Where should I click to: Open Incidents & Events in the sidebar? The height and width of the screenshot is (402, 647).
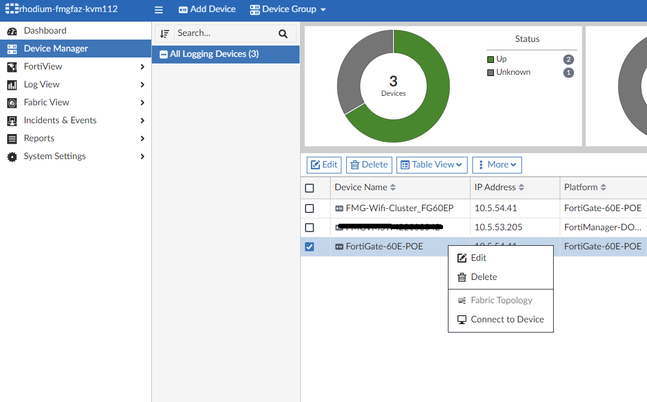pos(60,120)
